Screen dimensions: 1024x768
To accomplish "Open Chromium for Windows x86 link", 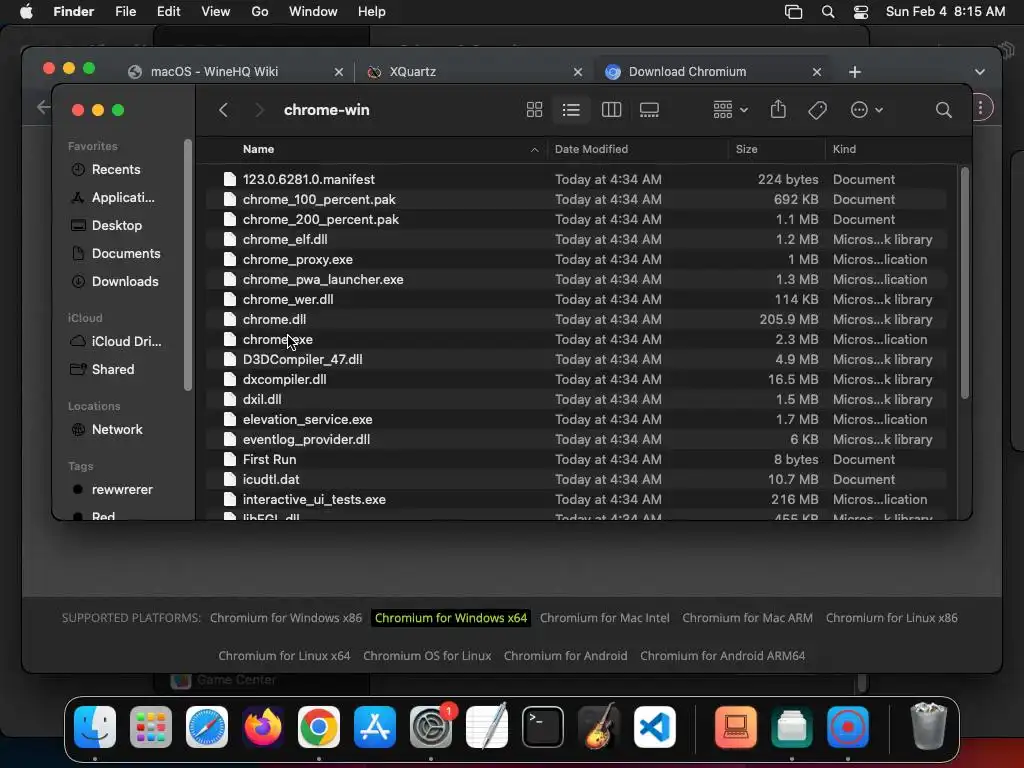I will point(286,618).
